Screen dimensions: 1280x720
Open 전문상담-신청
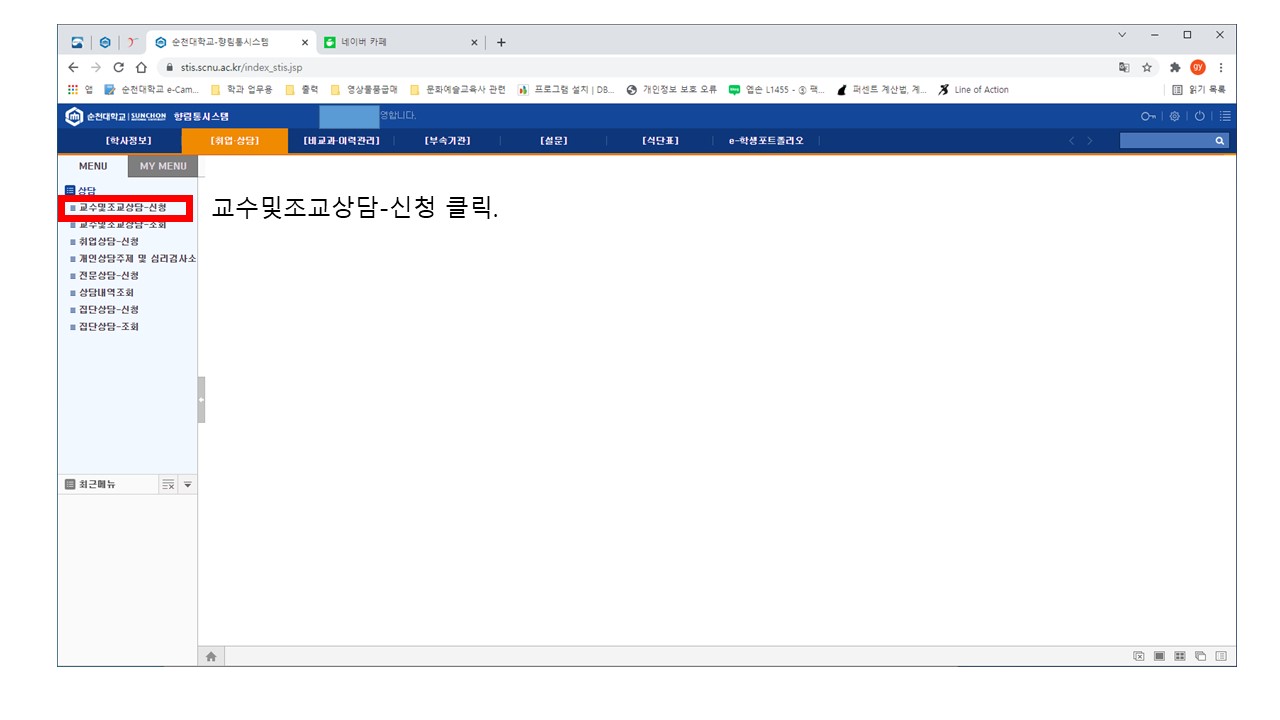[109, 275]
